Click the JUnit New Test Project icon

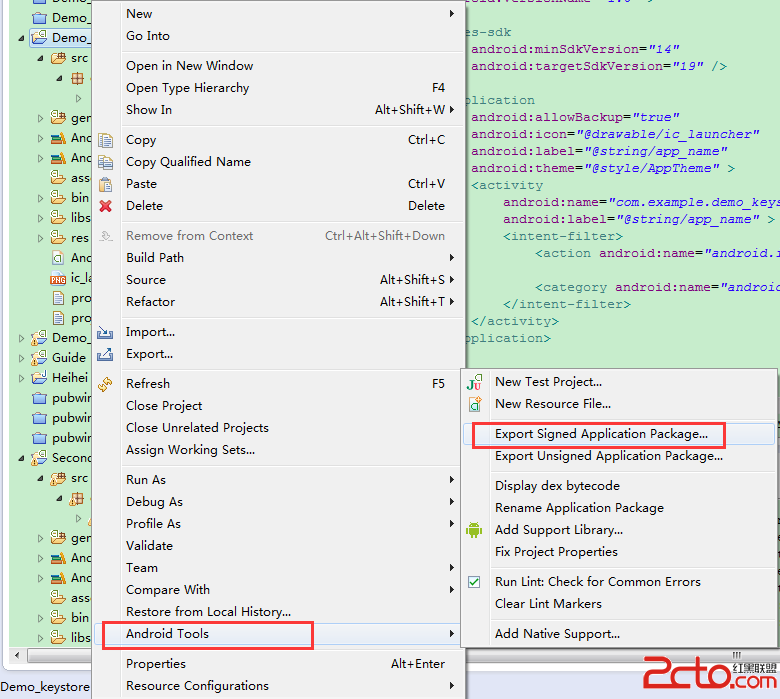pyautogui.click(x=475, y=382)
